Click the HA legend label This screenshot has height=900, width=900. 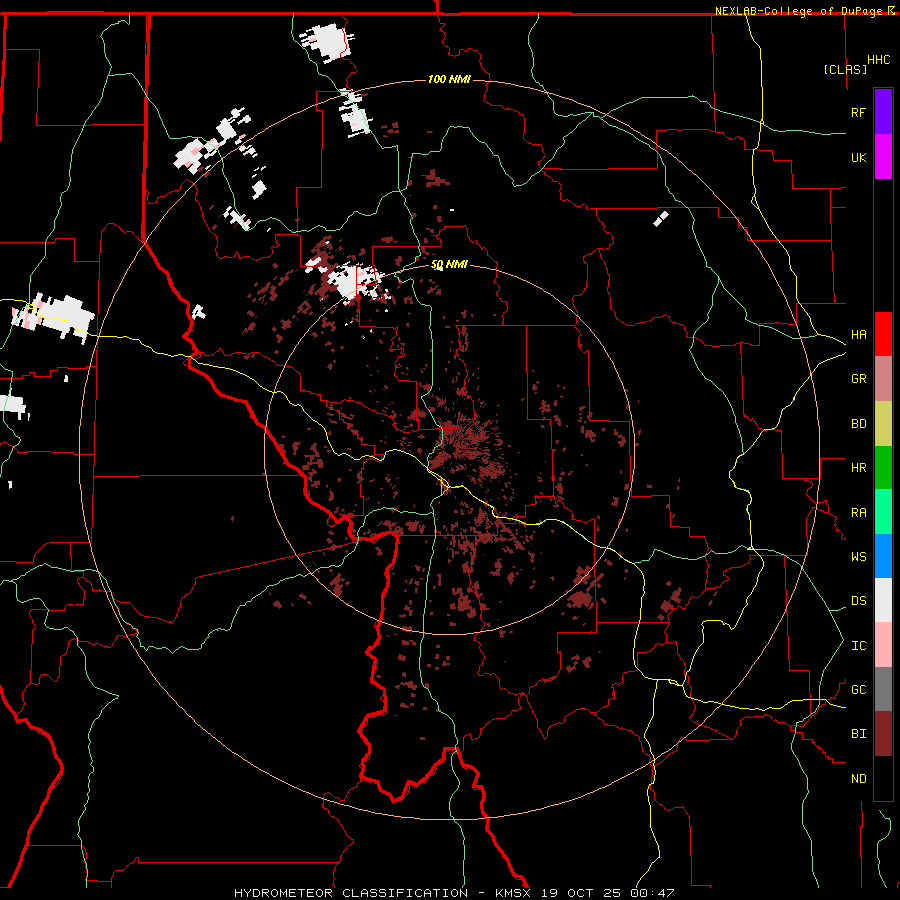[858, 334]
